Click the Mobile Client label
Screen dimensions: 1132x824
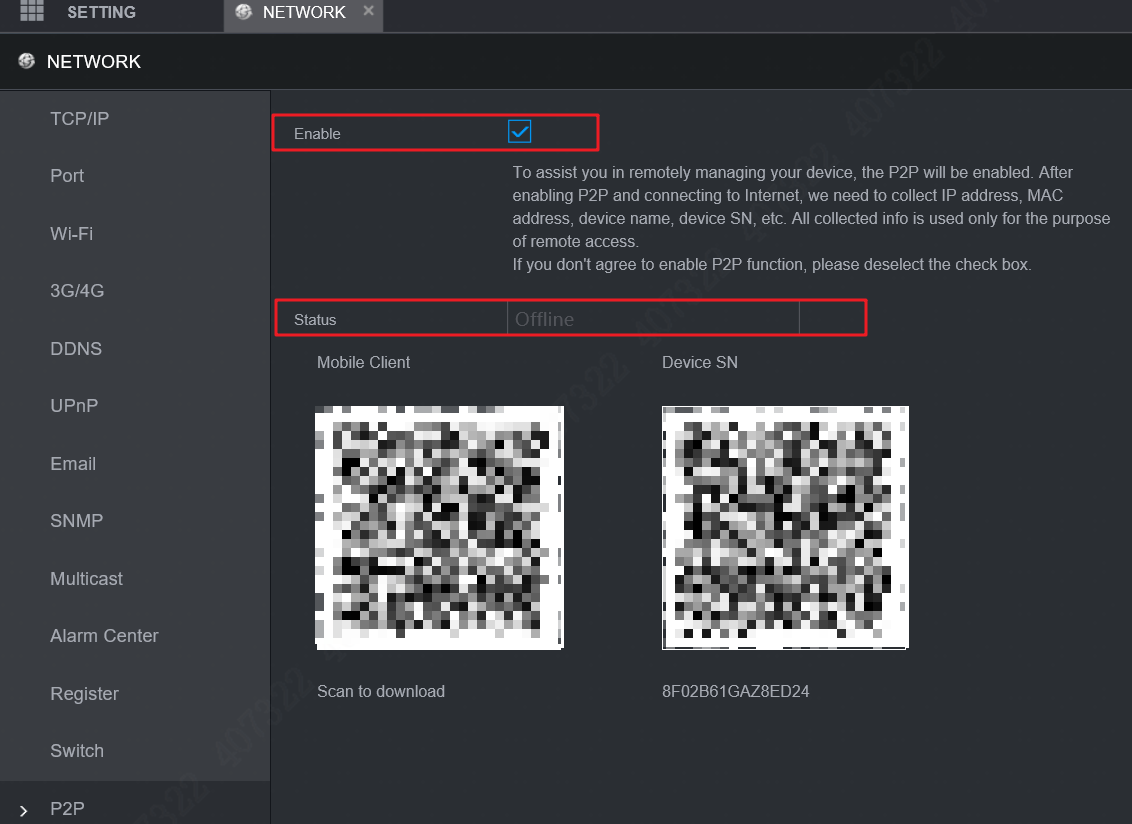pos(363,362)
